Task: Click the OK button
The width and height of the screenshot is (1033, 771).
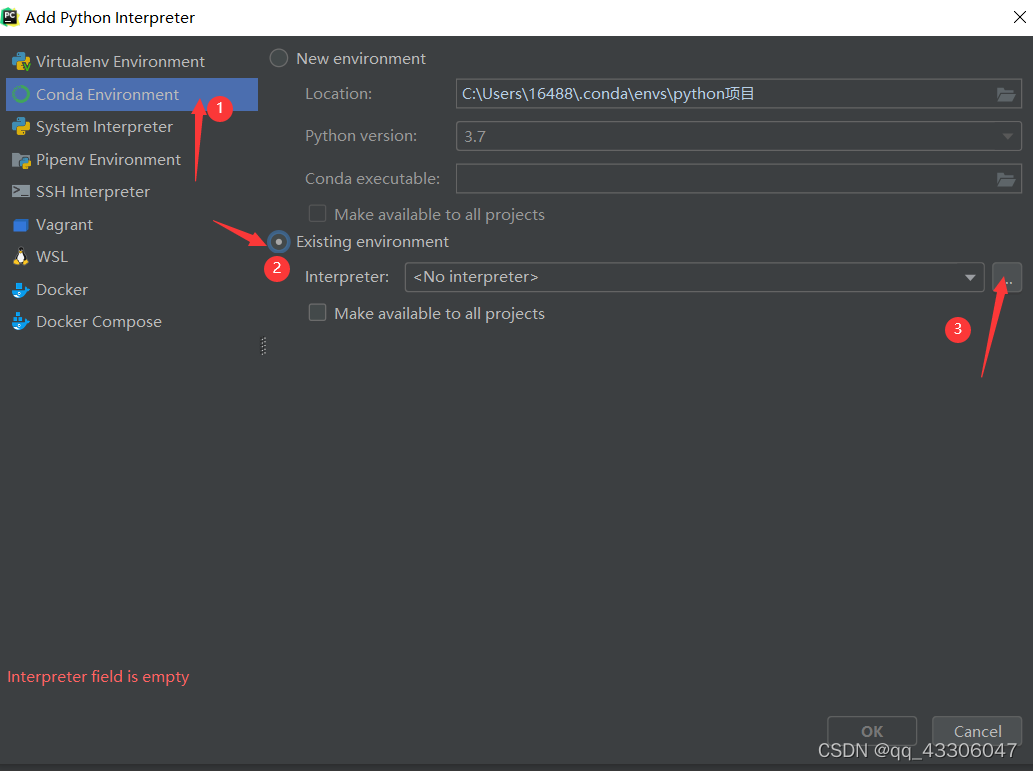Action: pyautogui.click(x=872, y=731)
